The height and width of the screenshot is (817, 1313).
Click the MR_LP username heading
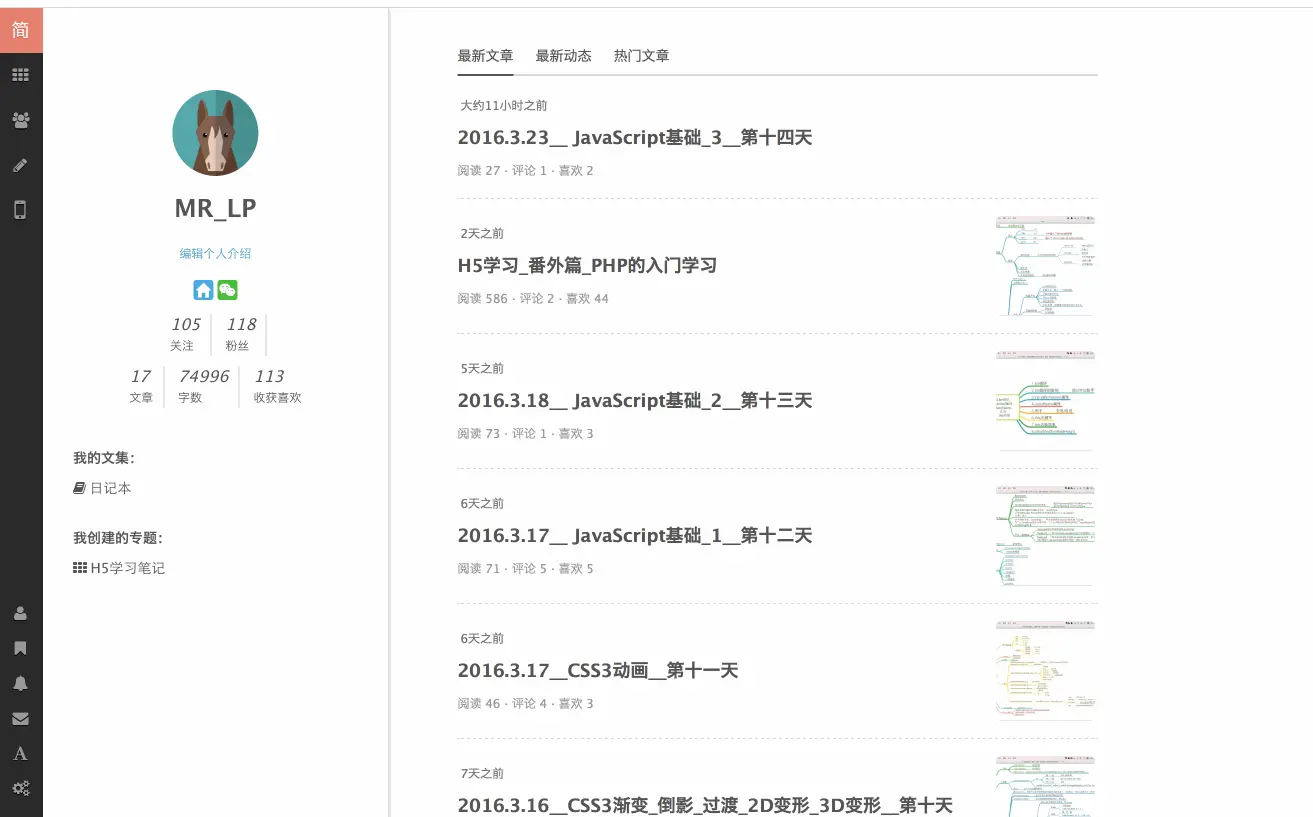click(215, 208)
